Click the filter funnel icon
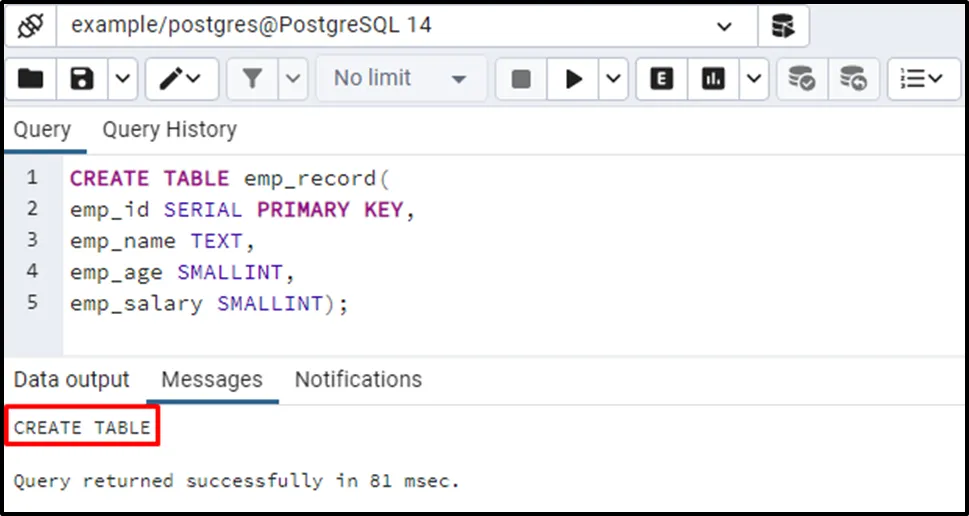This screenshot has width=969, height=516. click(253, 78)
